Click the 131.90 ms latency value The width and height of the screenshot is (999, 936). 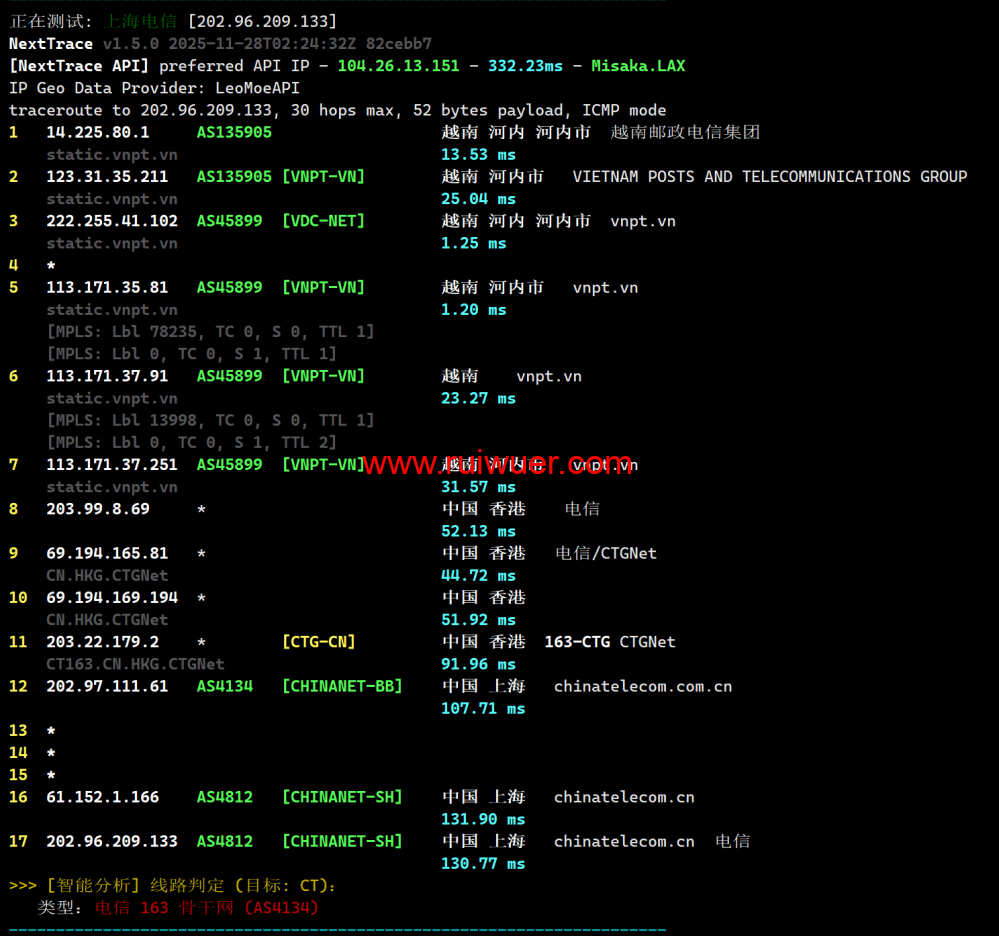click(483, 819)
